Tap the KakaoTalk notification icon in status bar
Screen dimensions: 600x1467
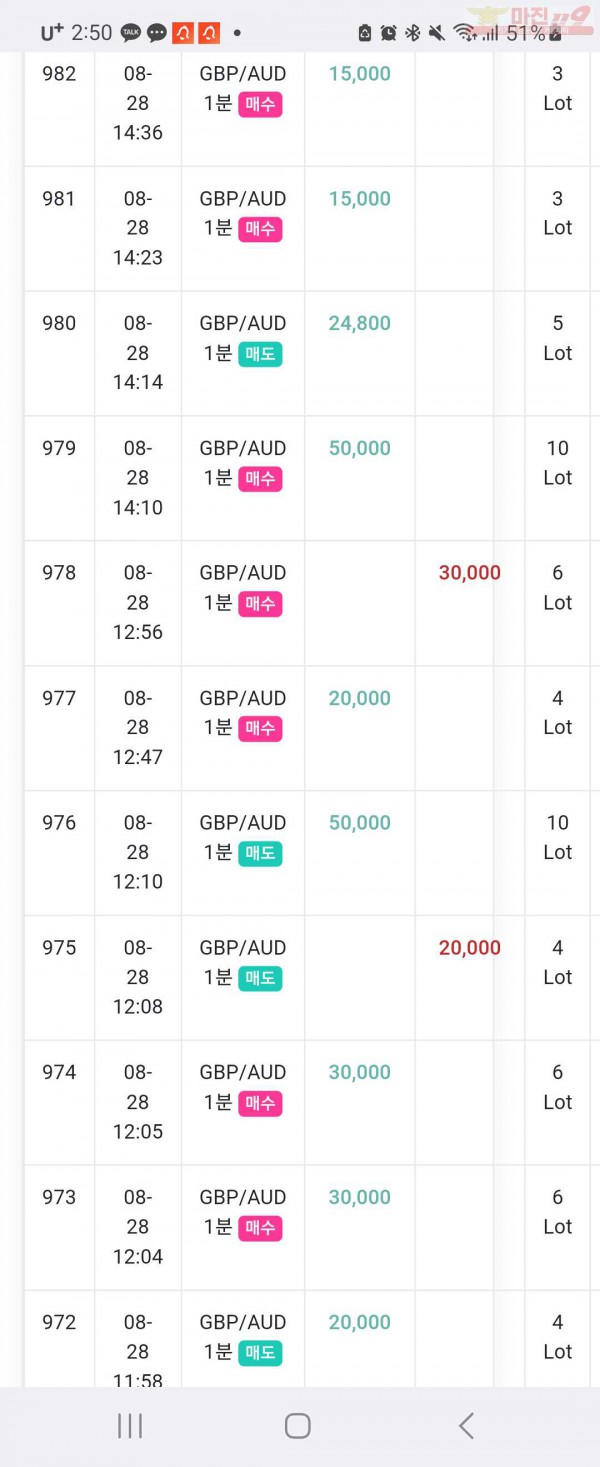coord(131,33)
